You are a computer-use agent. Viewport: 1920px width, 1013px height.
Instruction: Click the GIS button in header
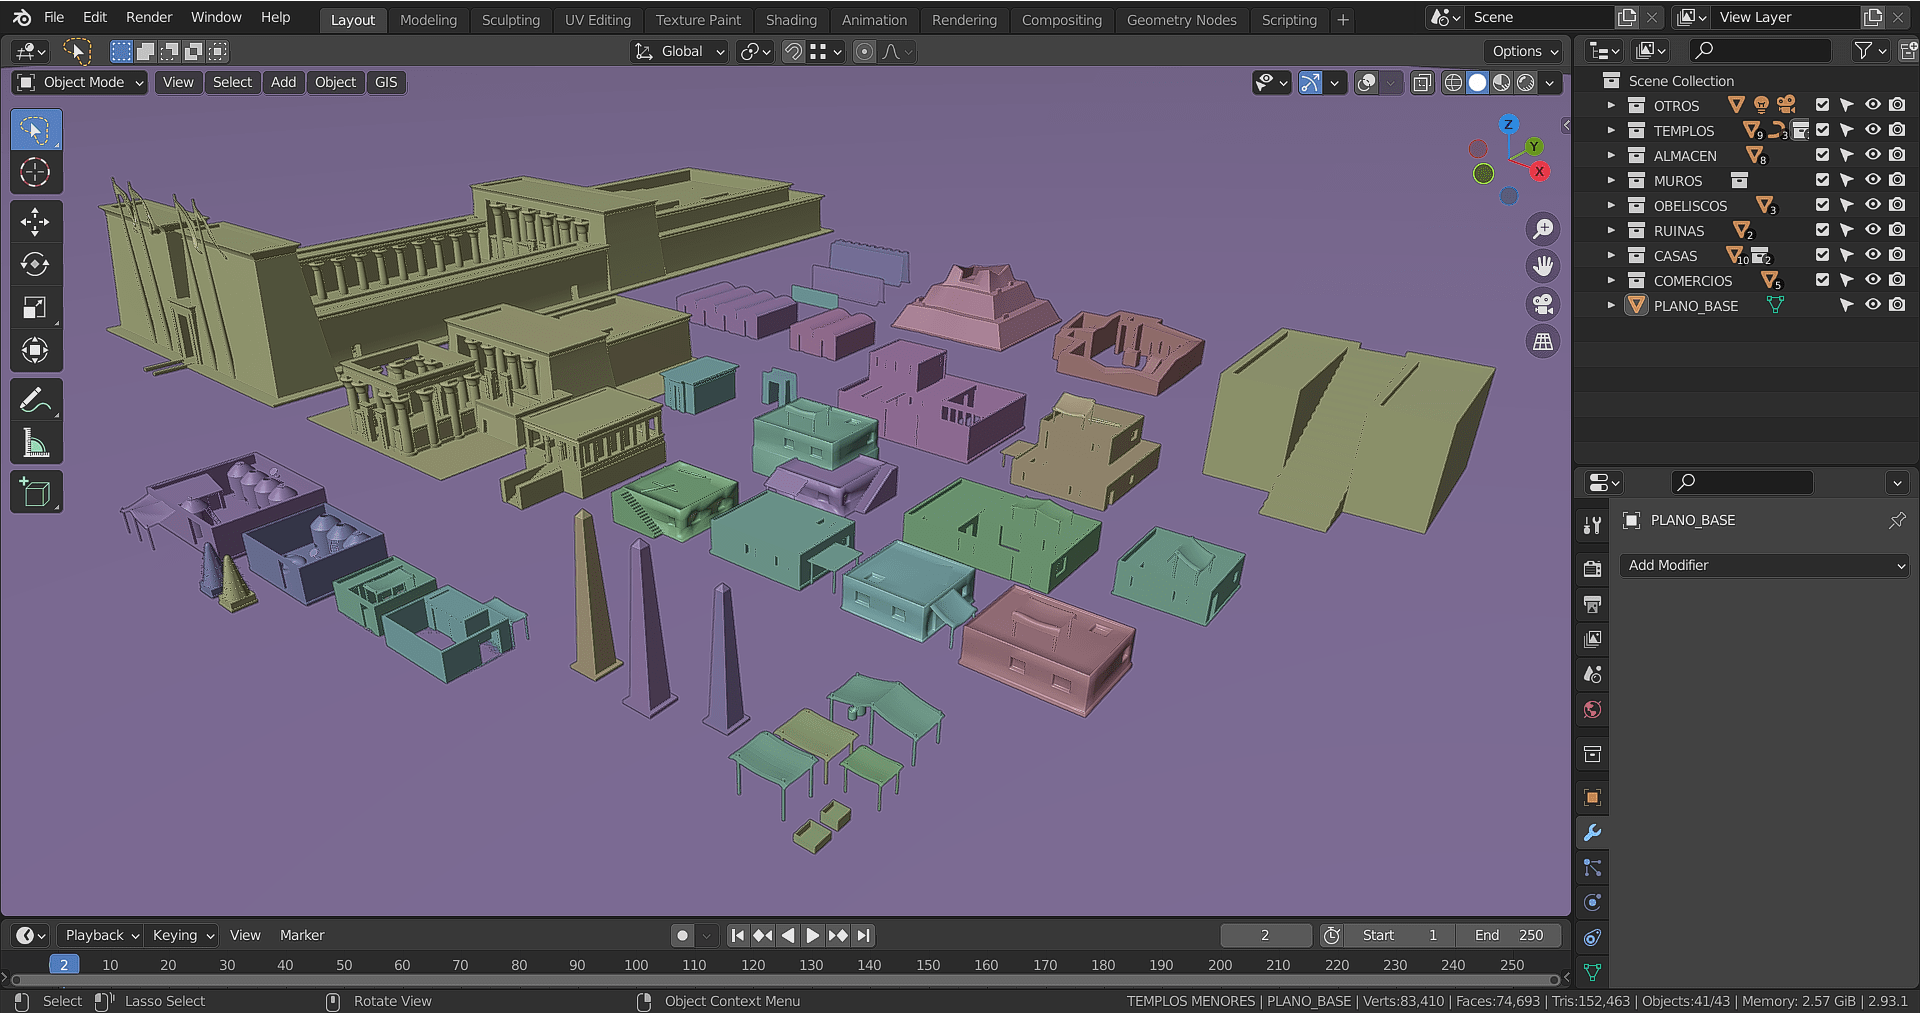click(386, 82)
